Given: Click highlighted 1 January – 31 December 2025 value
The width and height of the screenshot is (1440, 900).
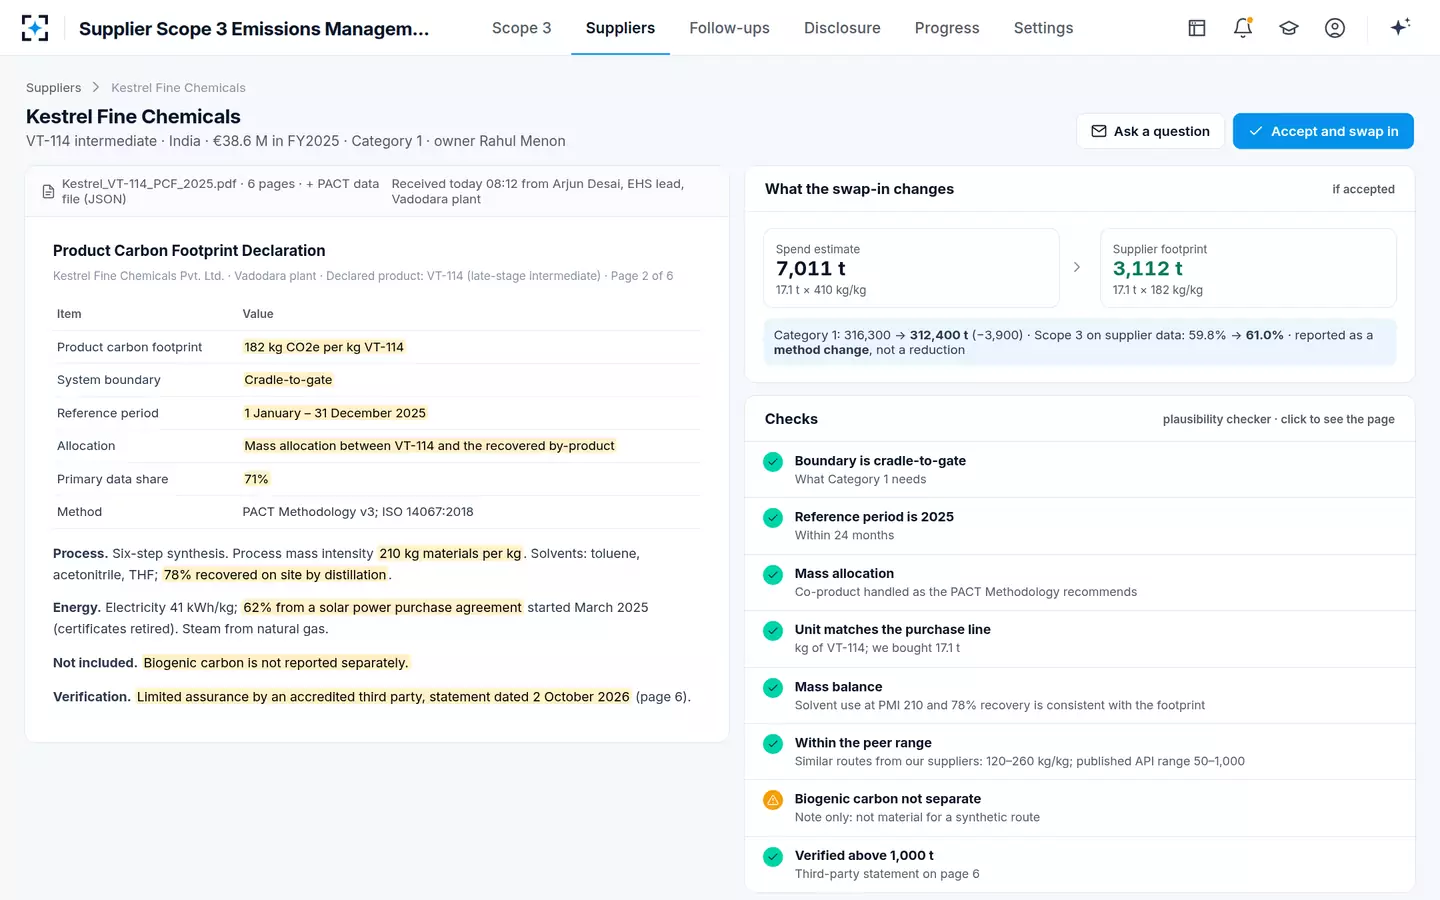Looking at the screenshot, I should coord(335,413).
